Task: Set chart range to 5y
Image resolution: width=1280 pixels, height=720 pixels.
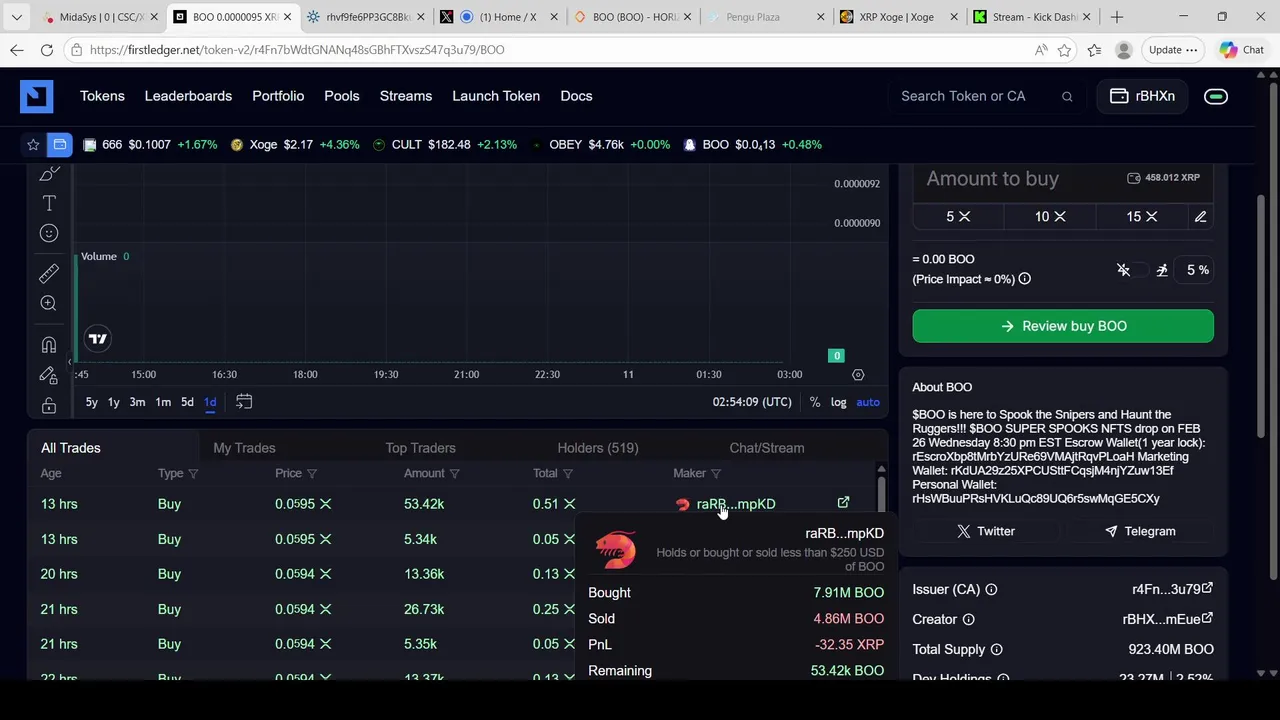Action: (91, 402)
